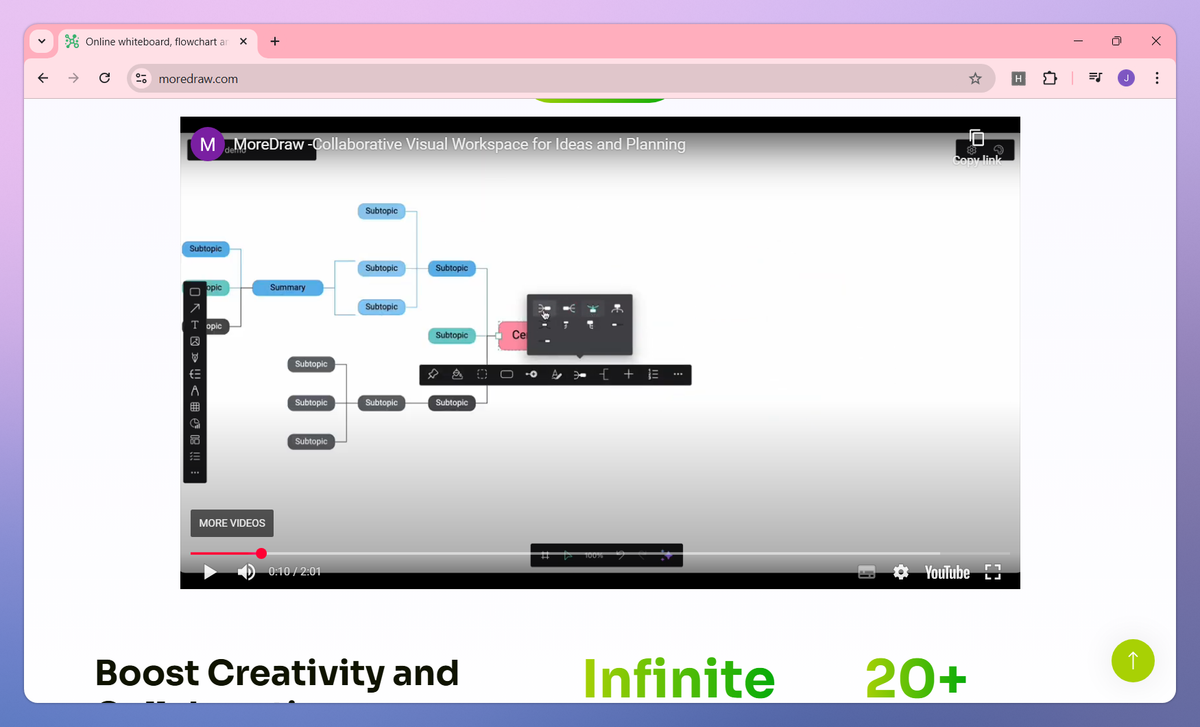Choose the text T tool in the video toolbar
The height and width of the screenshot is (727, 1200).
(195, 325)
